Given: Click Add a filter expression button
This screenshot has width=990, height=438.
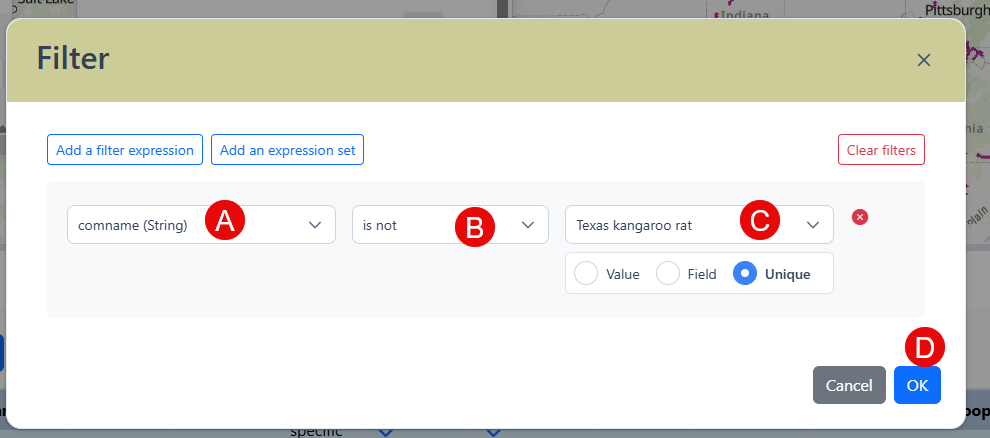Looking at the screenshot, I should [x=125, y=150].
